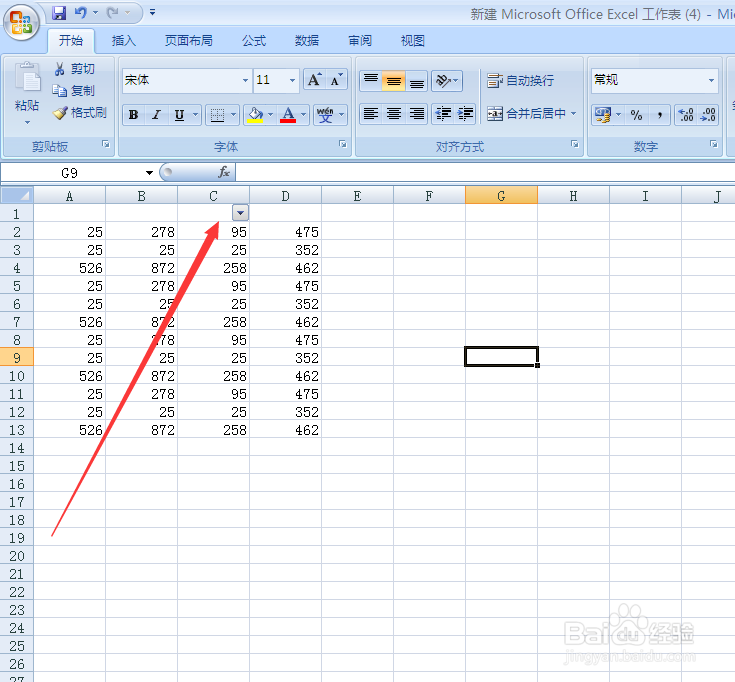Screen dimensions: 735x682
Task: Apply comma style
Action: tap(660, 115)
